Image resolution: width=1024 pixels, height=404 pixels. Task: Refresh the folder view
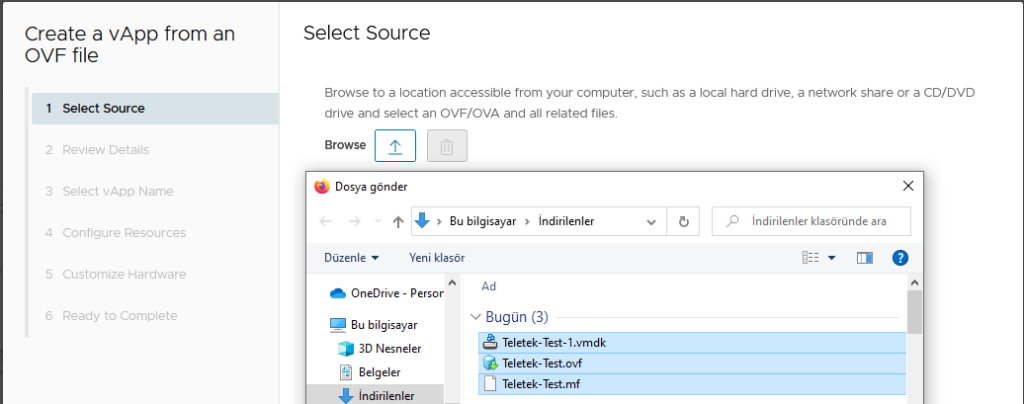[x=684, y=222]
